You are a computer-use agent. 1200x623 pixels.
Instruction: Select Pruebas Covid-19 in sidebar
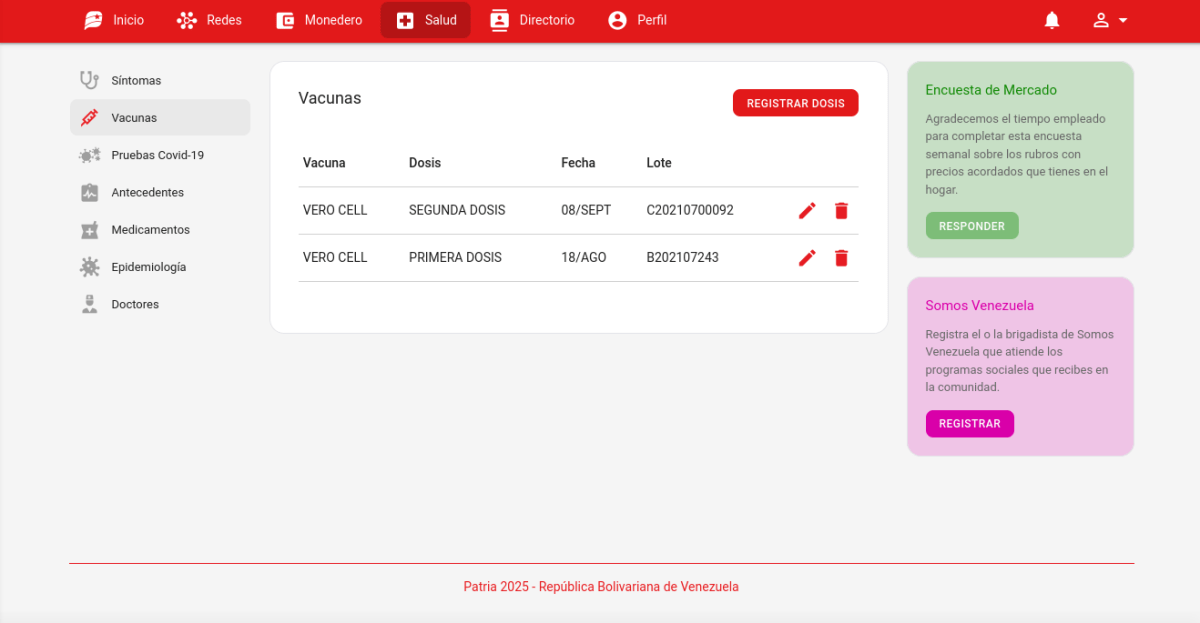pos(157,155)
